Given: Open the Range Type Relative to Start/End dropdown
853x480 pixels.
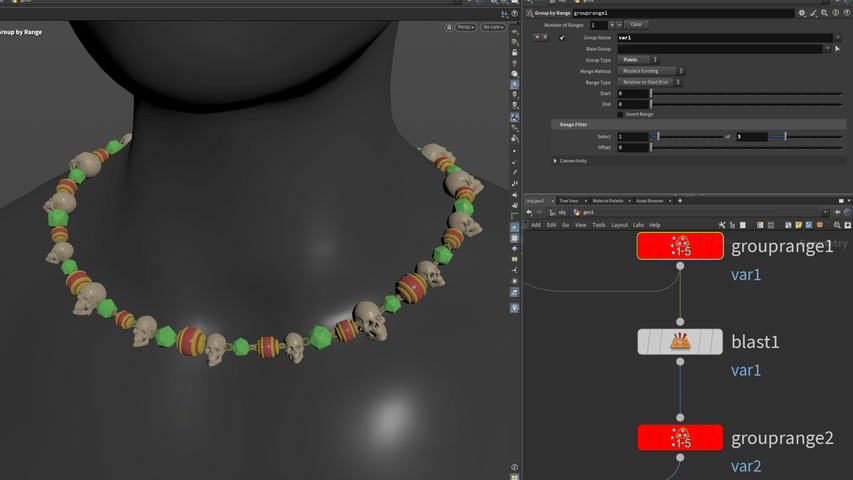Looking at the screenshot, I should (x=650, y=82).
